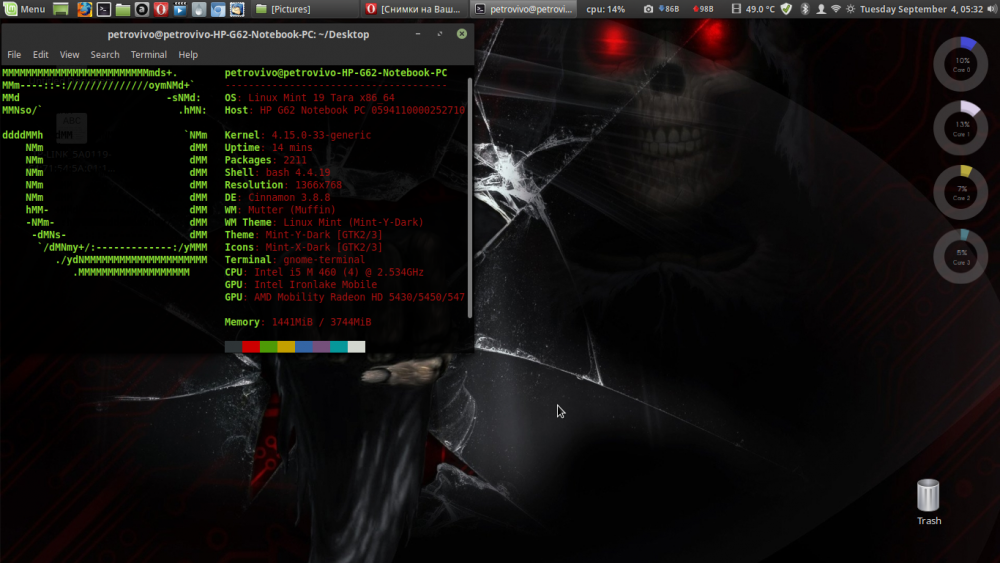Screen dimensions: 1000x563
Task: Click the upload speed 98B indicator
Action: point(703,9)
